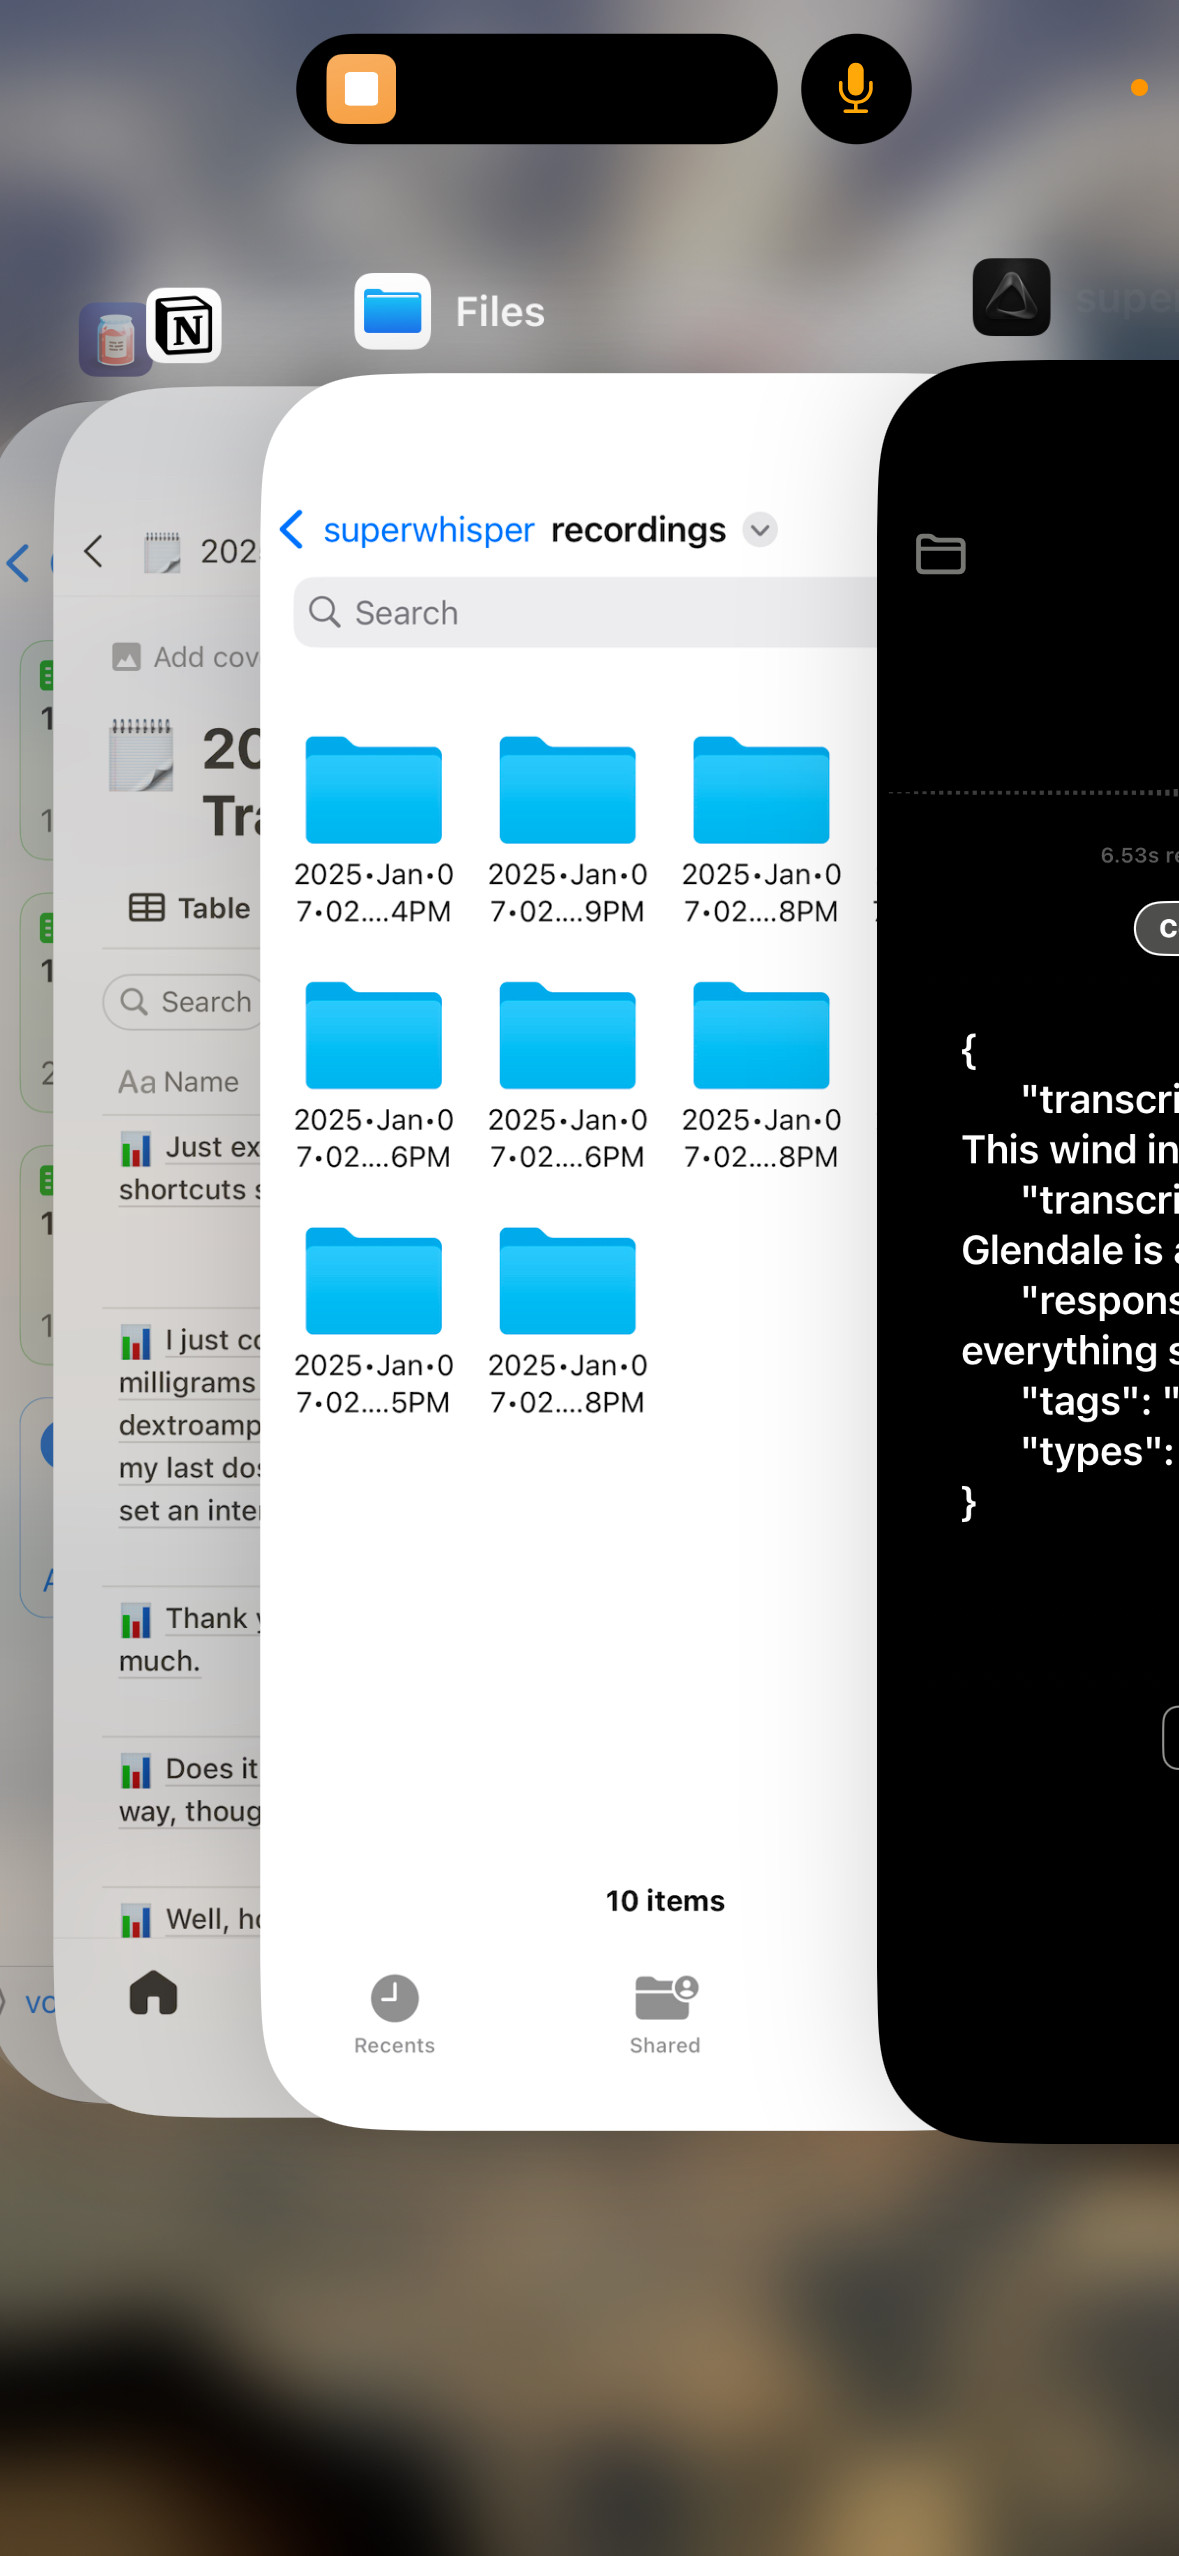Switch to the Recents tab in Files
This screenshot has height=2556, width=1179.
pos(394,2015)
